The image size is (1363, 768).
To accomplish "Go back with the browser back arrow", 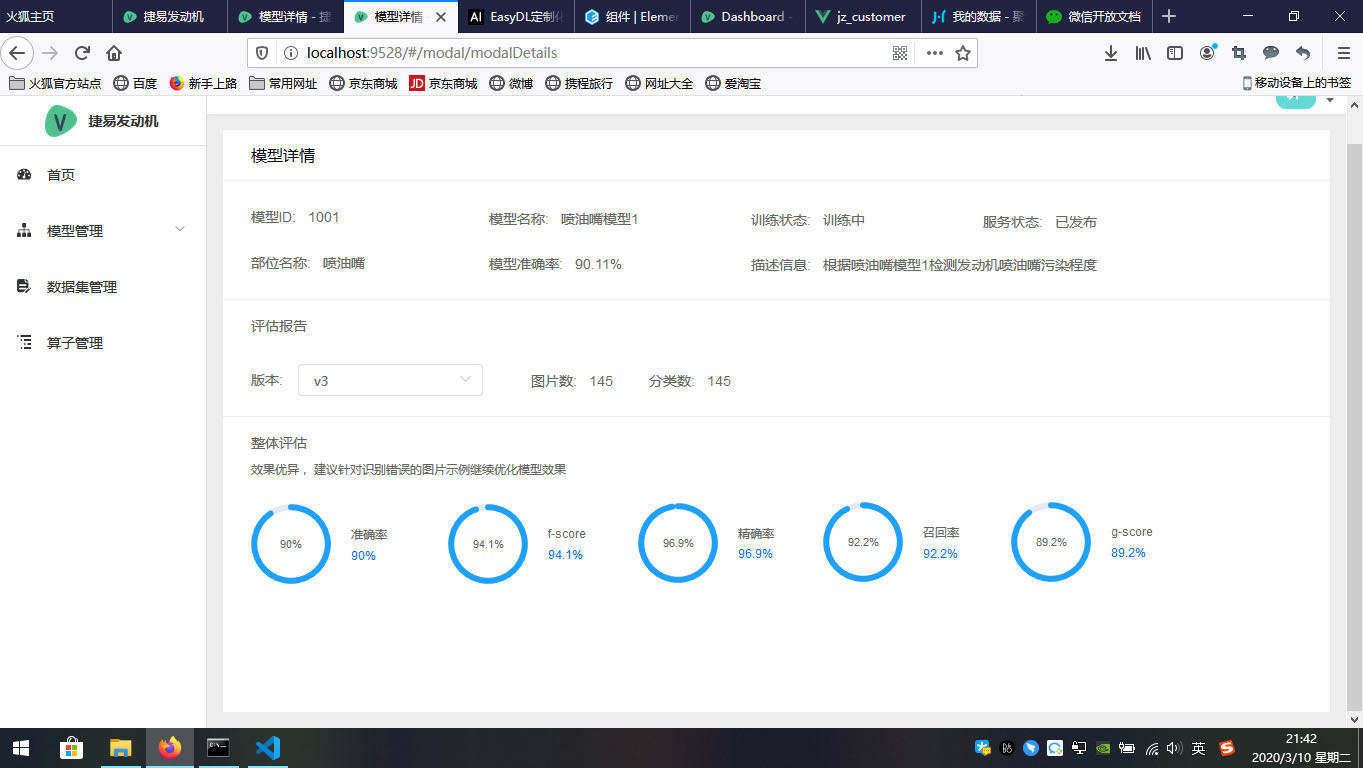I will pos(18,53).
